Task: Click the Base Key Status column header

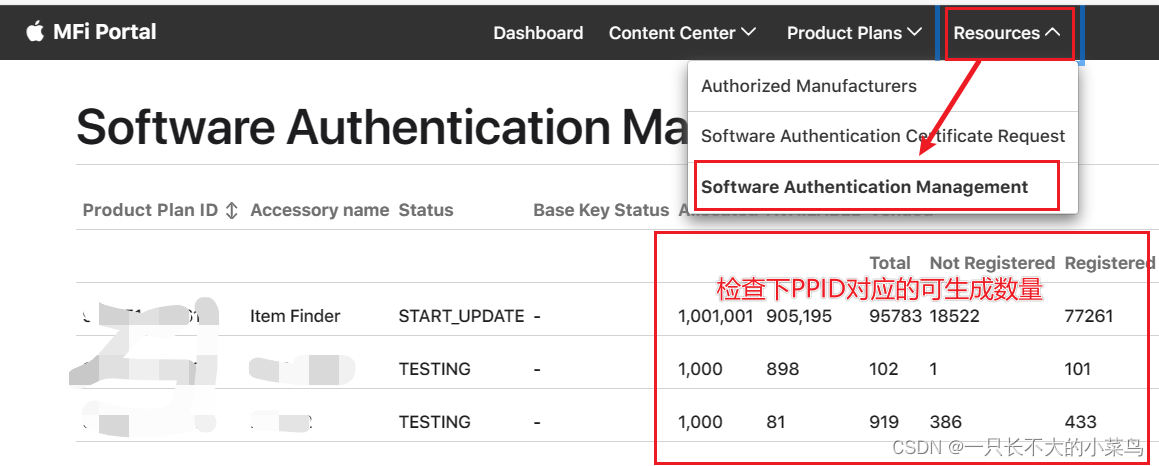Action: click(601, 210)
